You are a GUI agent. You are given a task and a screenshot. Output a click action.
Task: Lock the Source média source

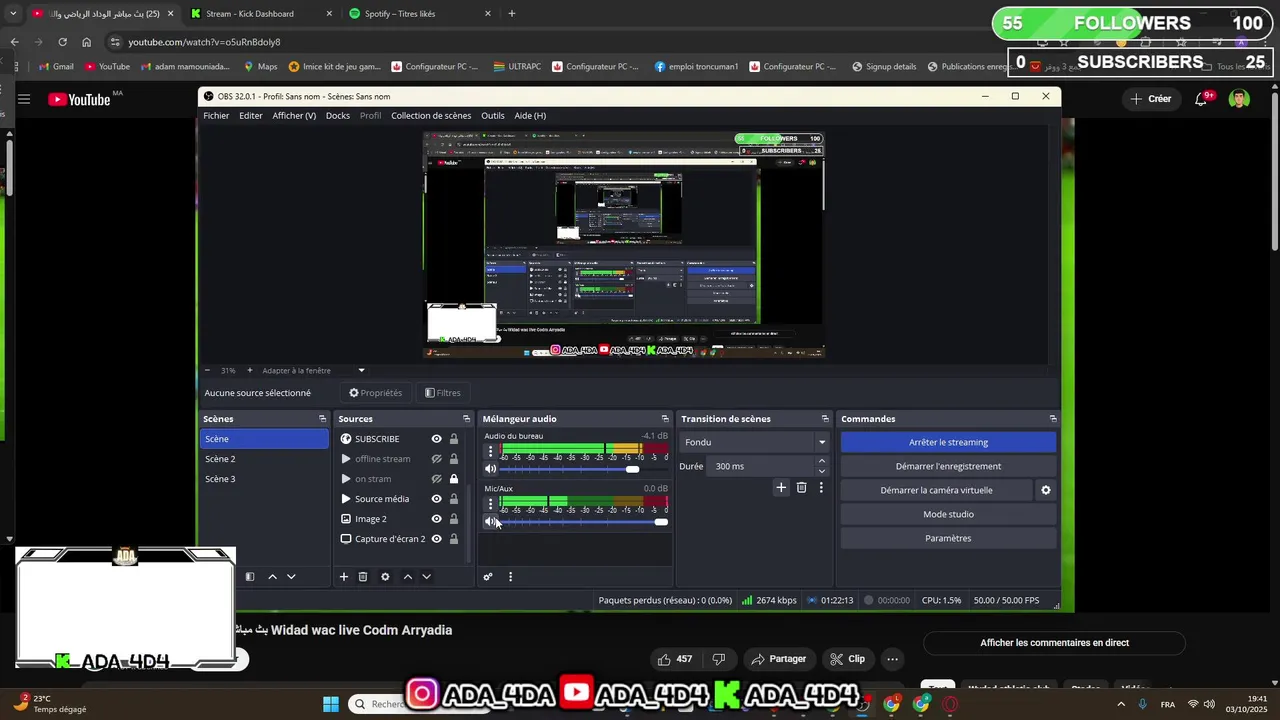click(x=454, y=499)
